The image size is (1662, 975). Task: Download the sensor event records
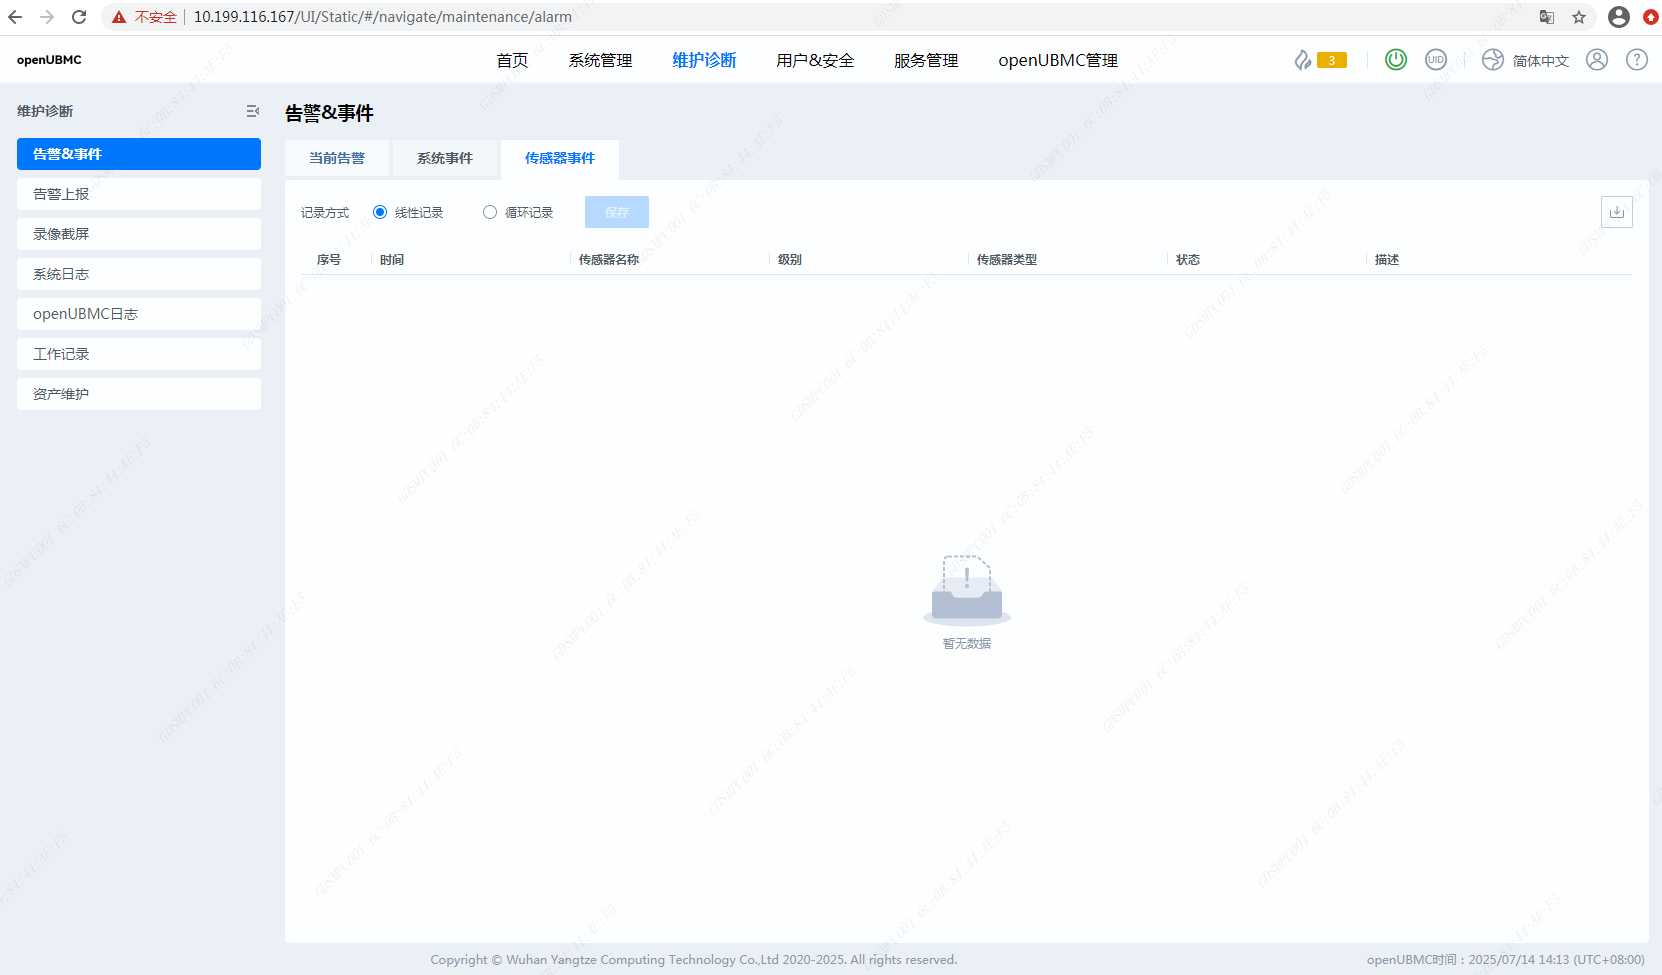tap(1617, 211)
